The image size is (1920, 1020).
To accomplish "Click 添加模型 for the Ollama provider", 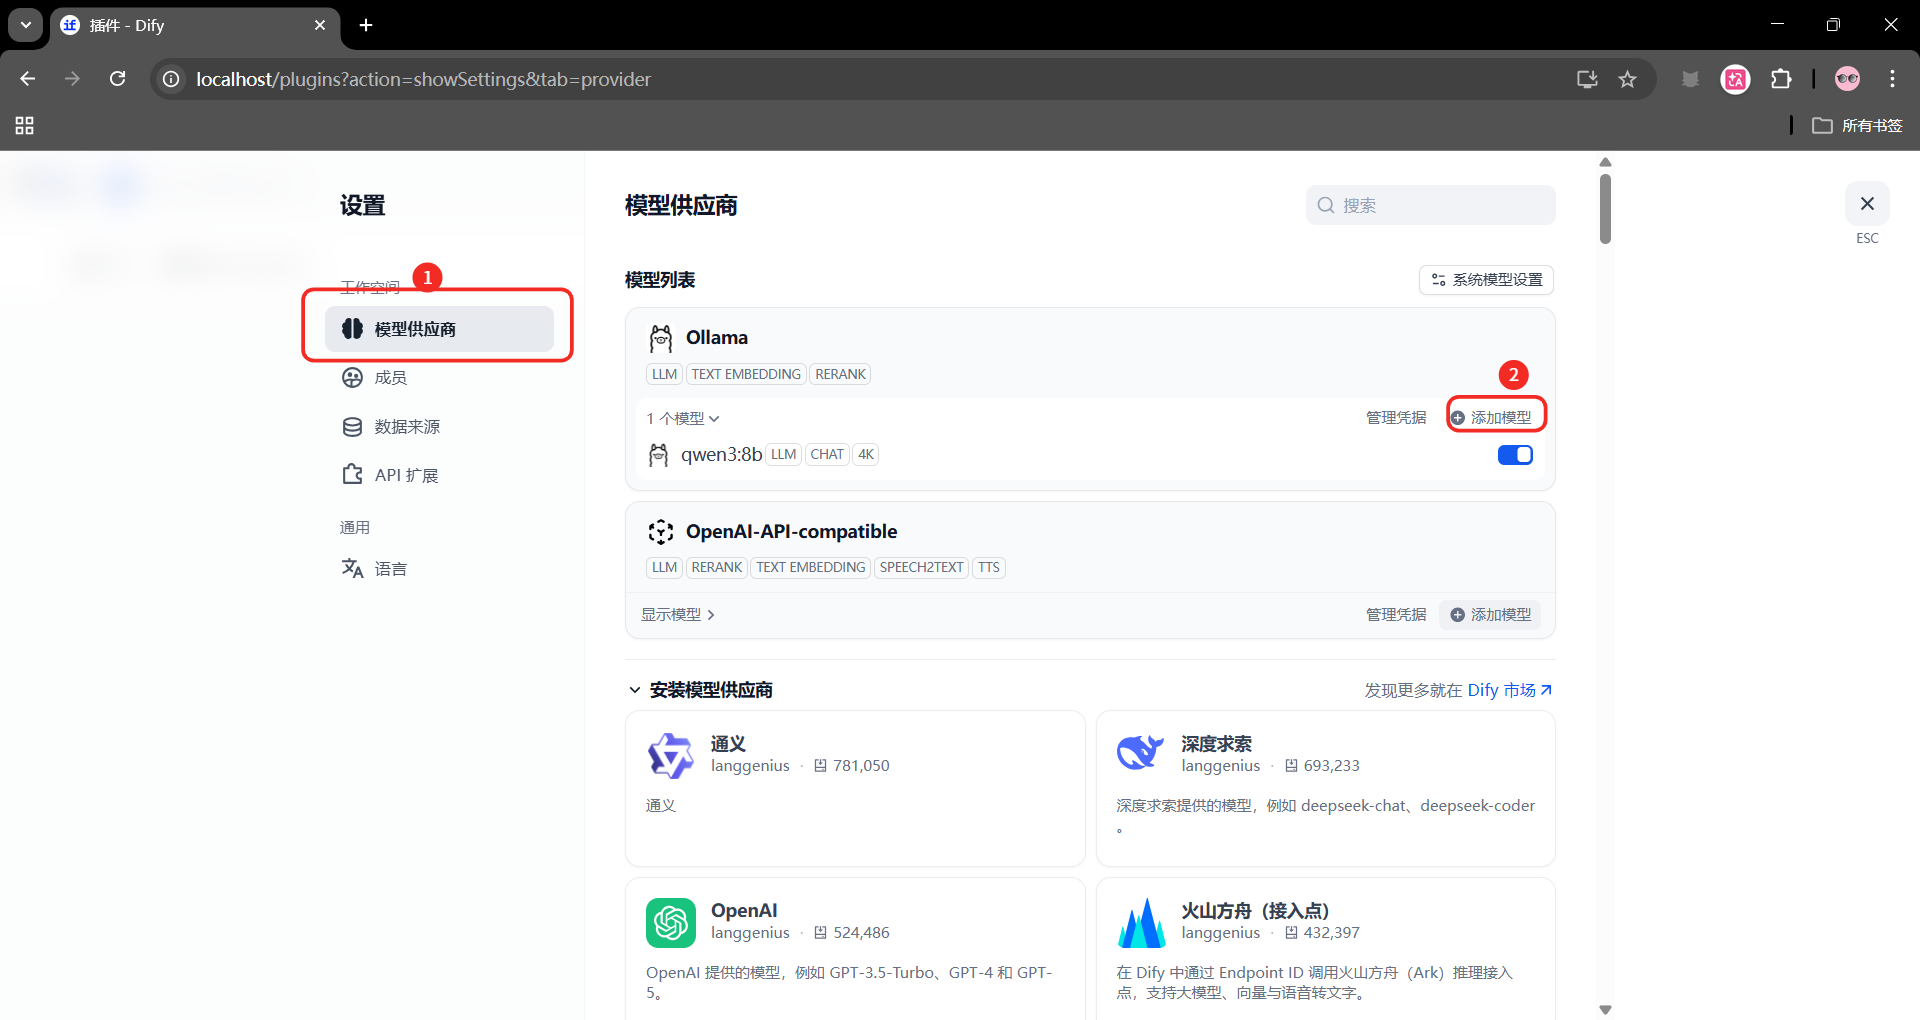I will point(1491,417).
